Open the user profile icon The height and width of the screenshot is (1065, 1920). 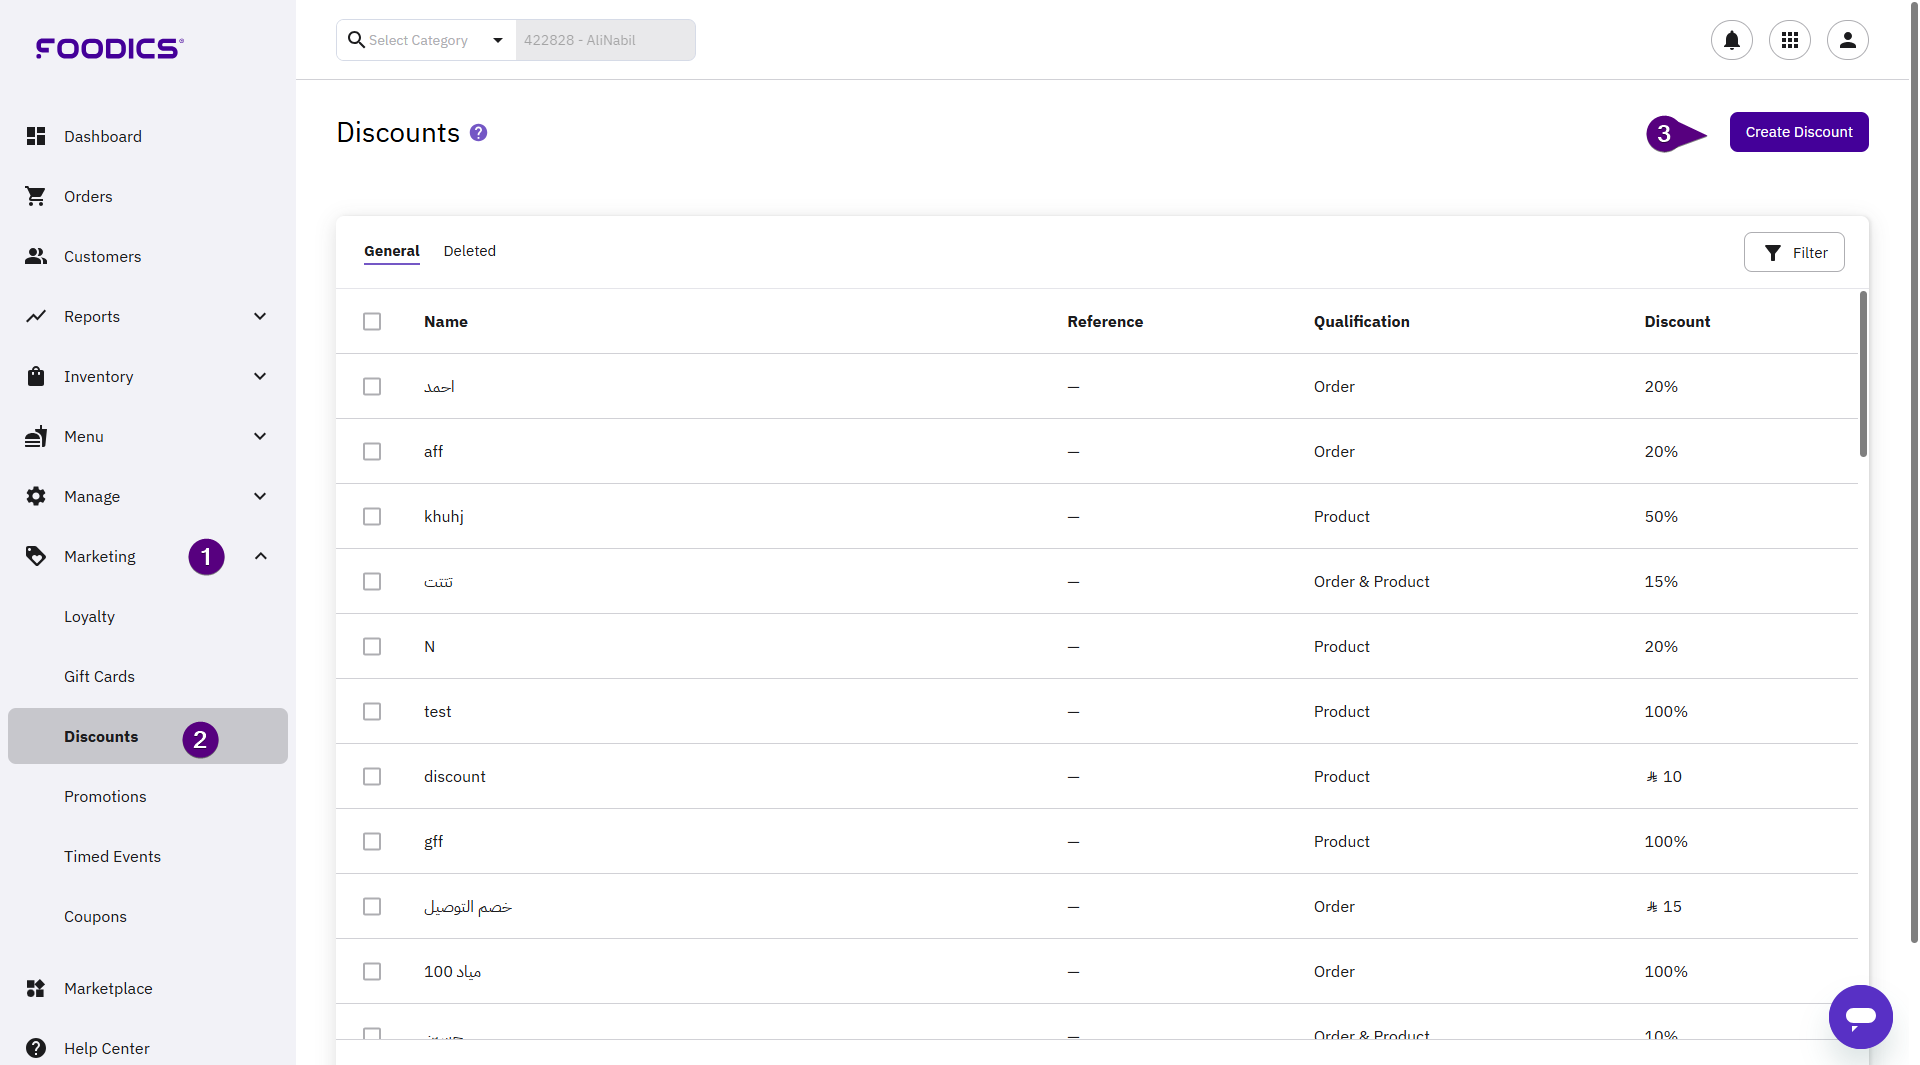click(x=1847, y=40)
